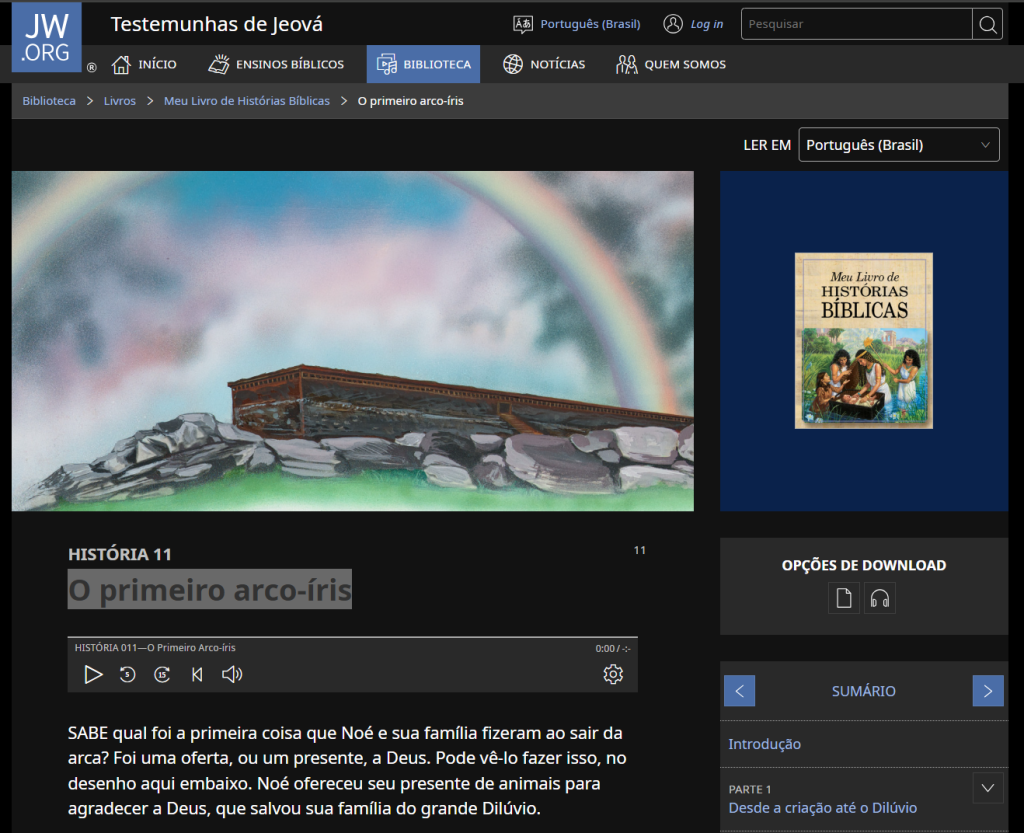Viewport: 1024px width, 833px height.
Task: Open Meu Livro de Histórias Bíblicas breadcrumb
Action: coord(246,101)
